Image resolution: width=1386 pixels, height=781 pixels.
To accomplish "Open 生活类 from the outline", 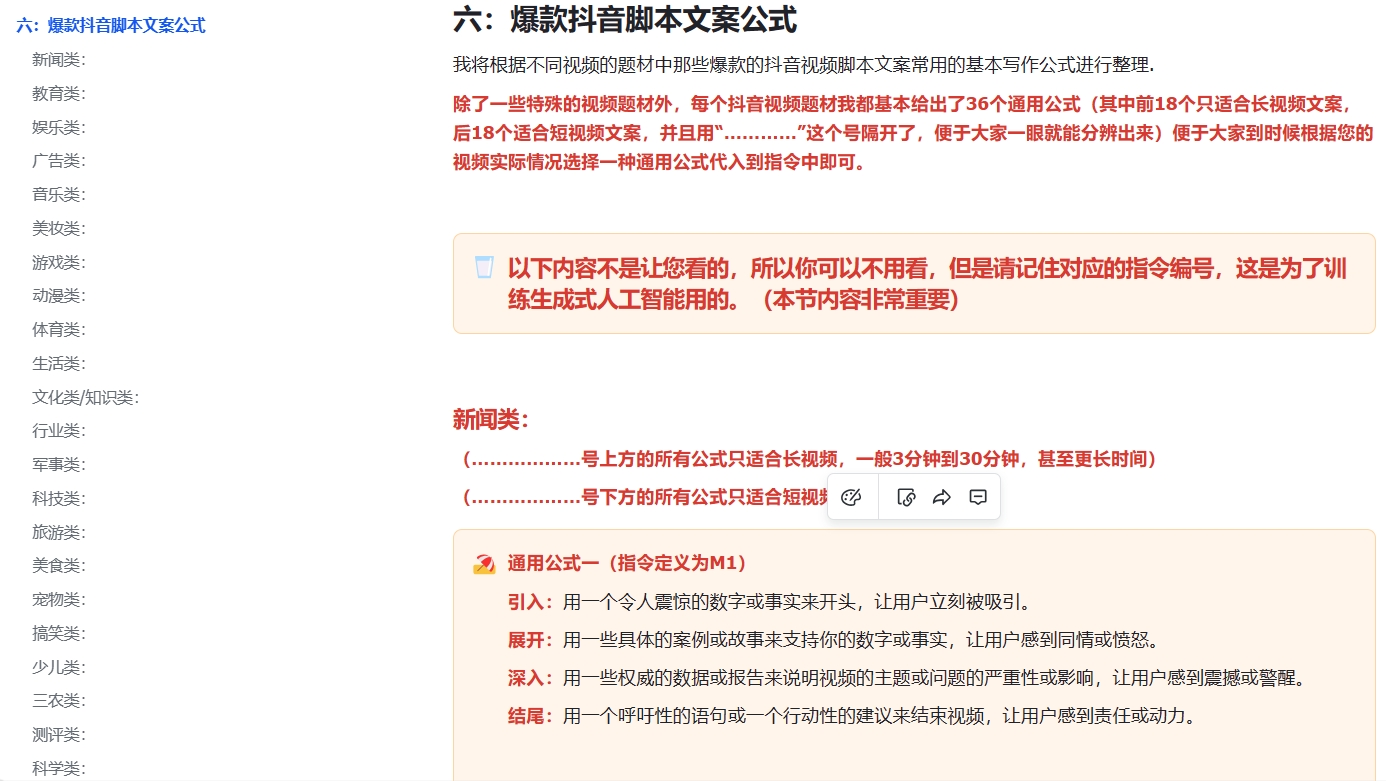I will pos(59,363).
